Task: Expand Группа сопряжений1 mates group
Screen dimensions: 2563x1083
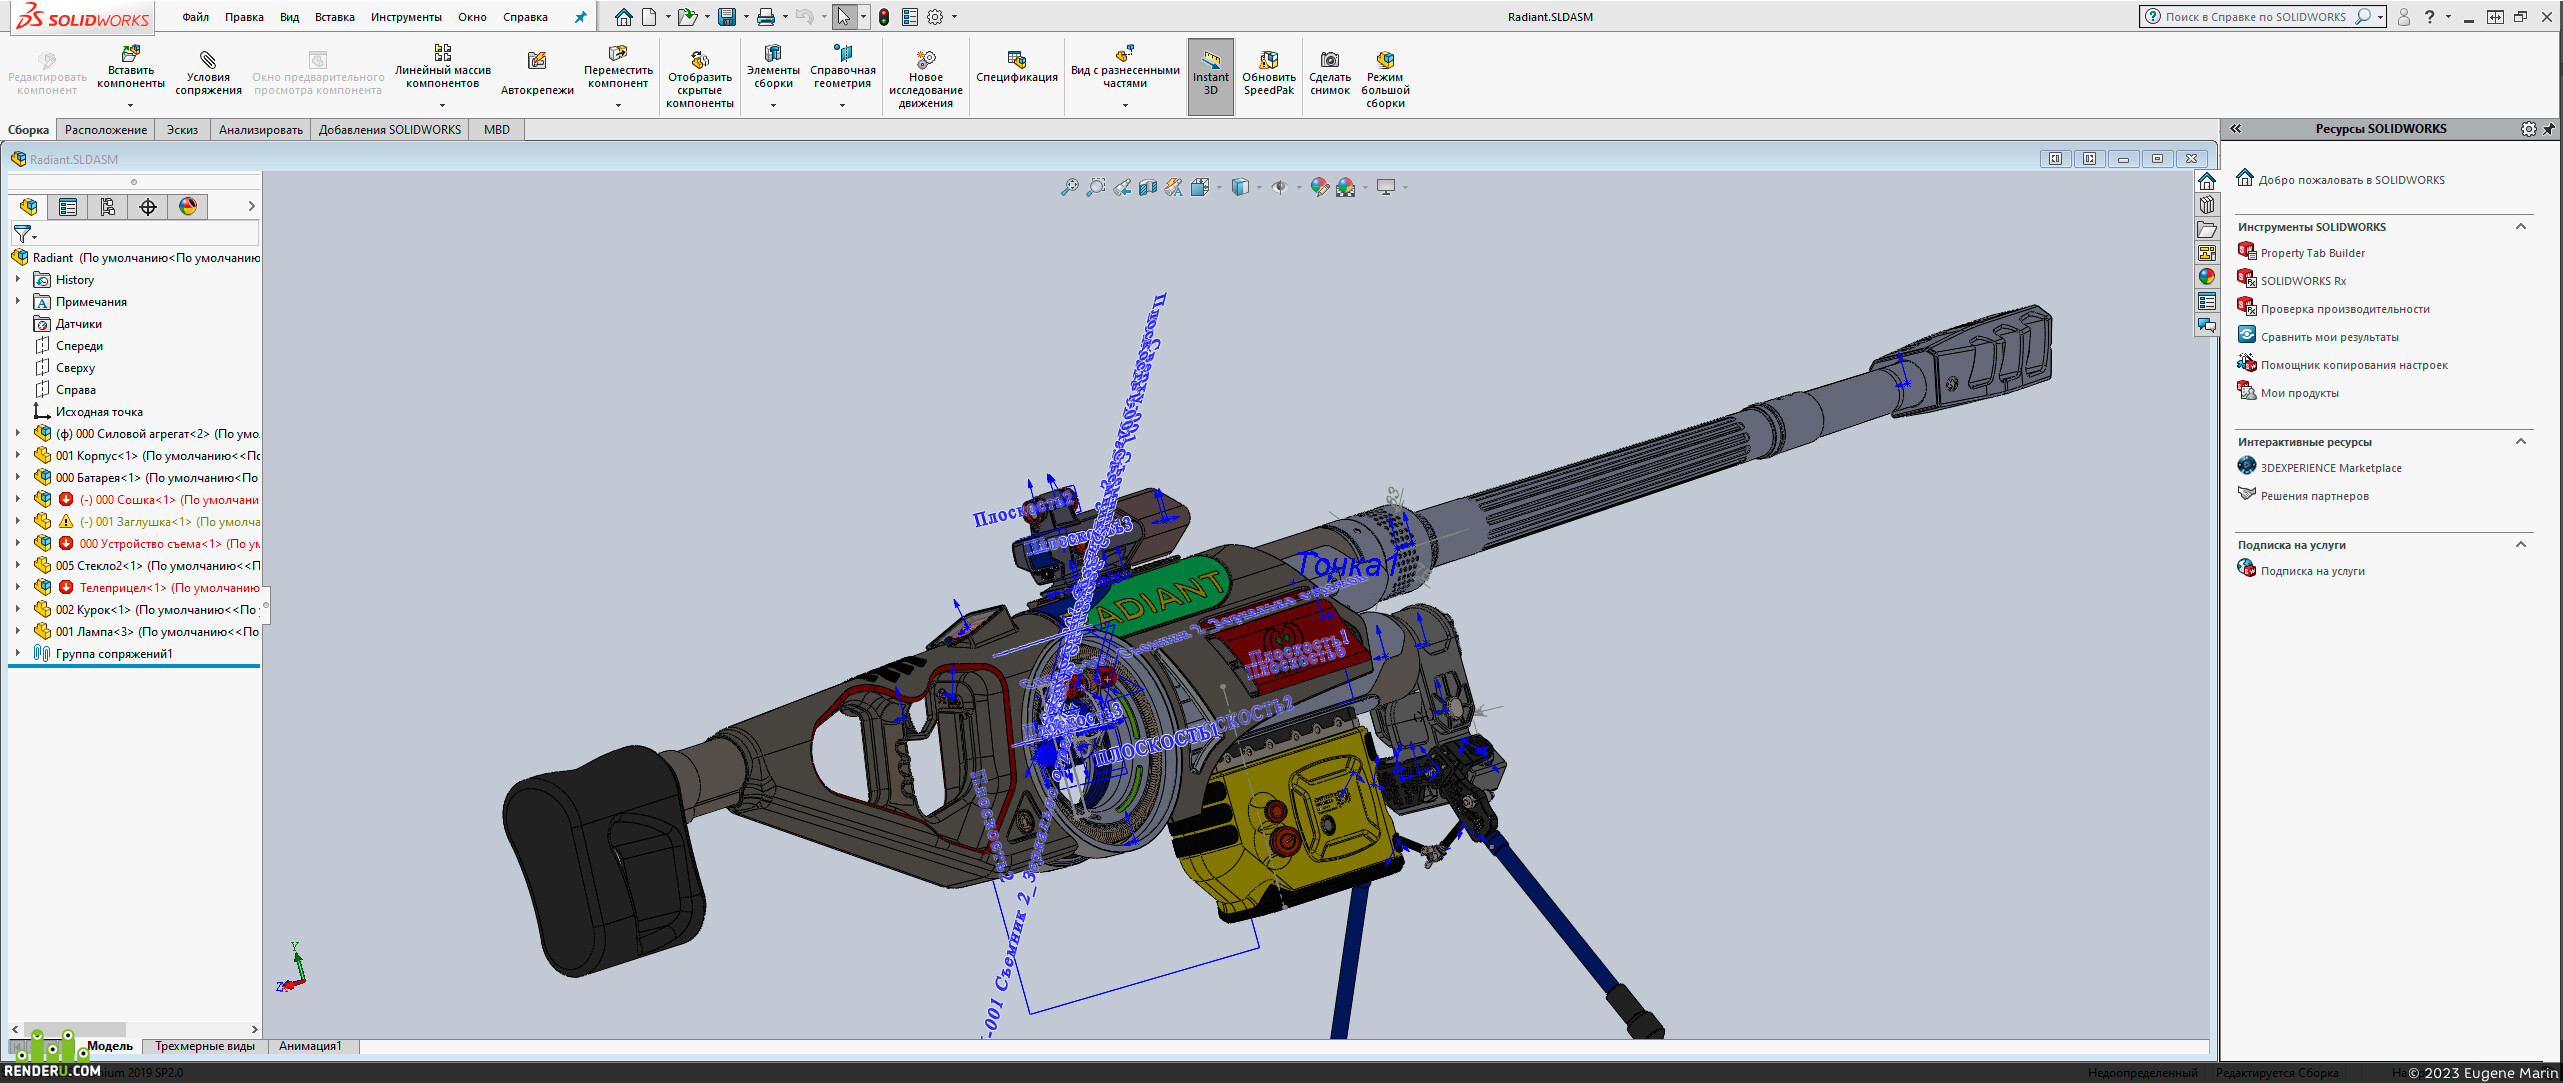Action: pyautogui.click(x=17, y=654)
